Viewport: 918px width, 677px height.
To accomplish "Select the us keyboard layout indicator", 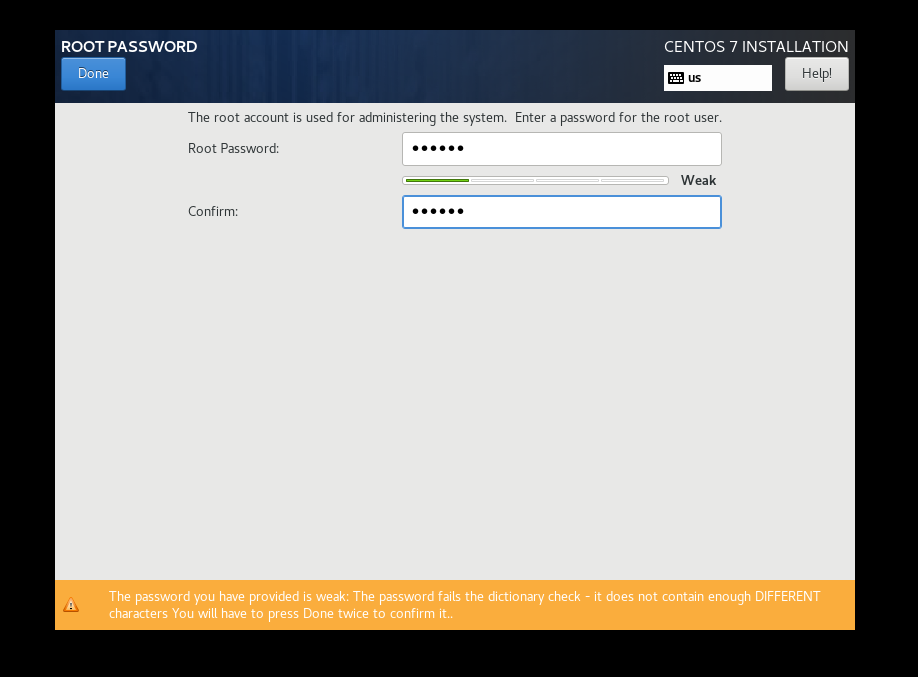I will (x=717, y=78).
